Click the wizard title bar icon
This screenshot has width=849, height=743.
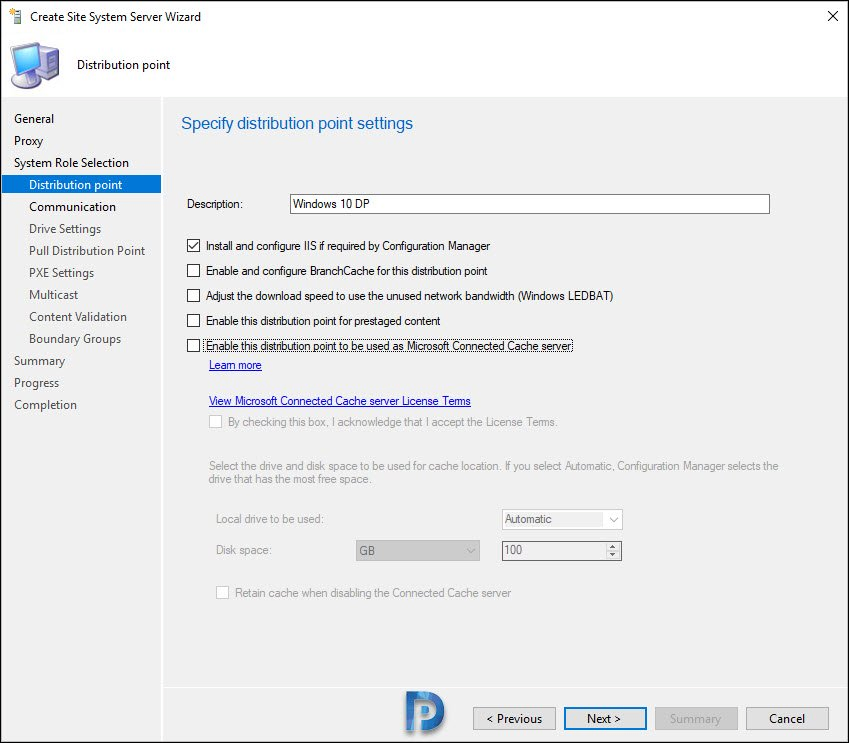16,16
